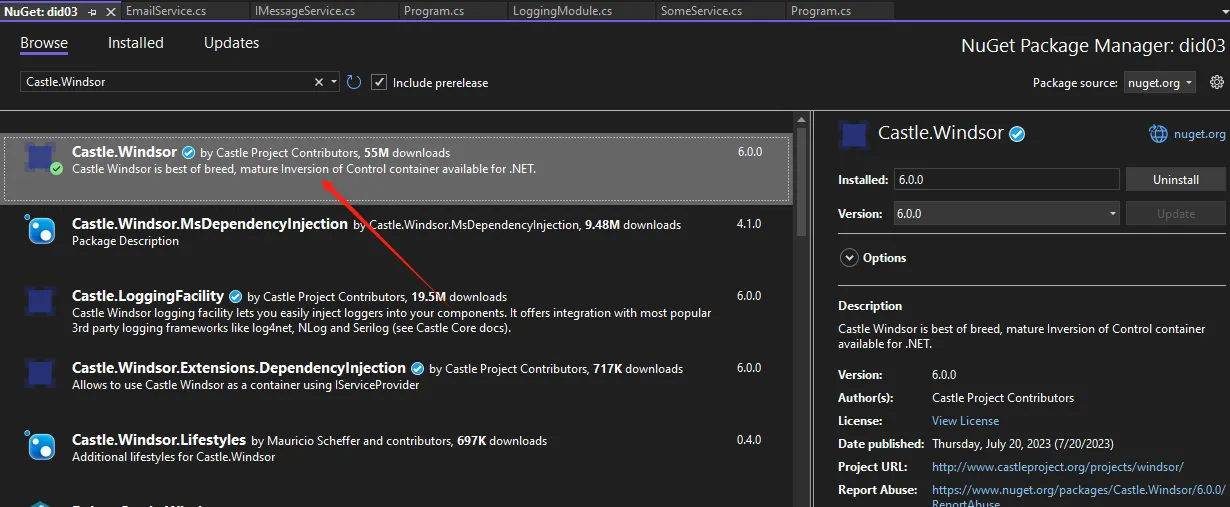Click verified badge beside Castle.Windsor.Extensions.DependencyInjection
The height and width of the screenshot is (507, 1230).
point(417,369)
